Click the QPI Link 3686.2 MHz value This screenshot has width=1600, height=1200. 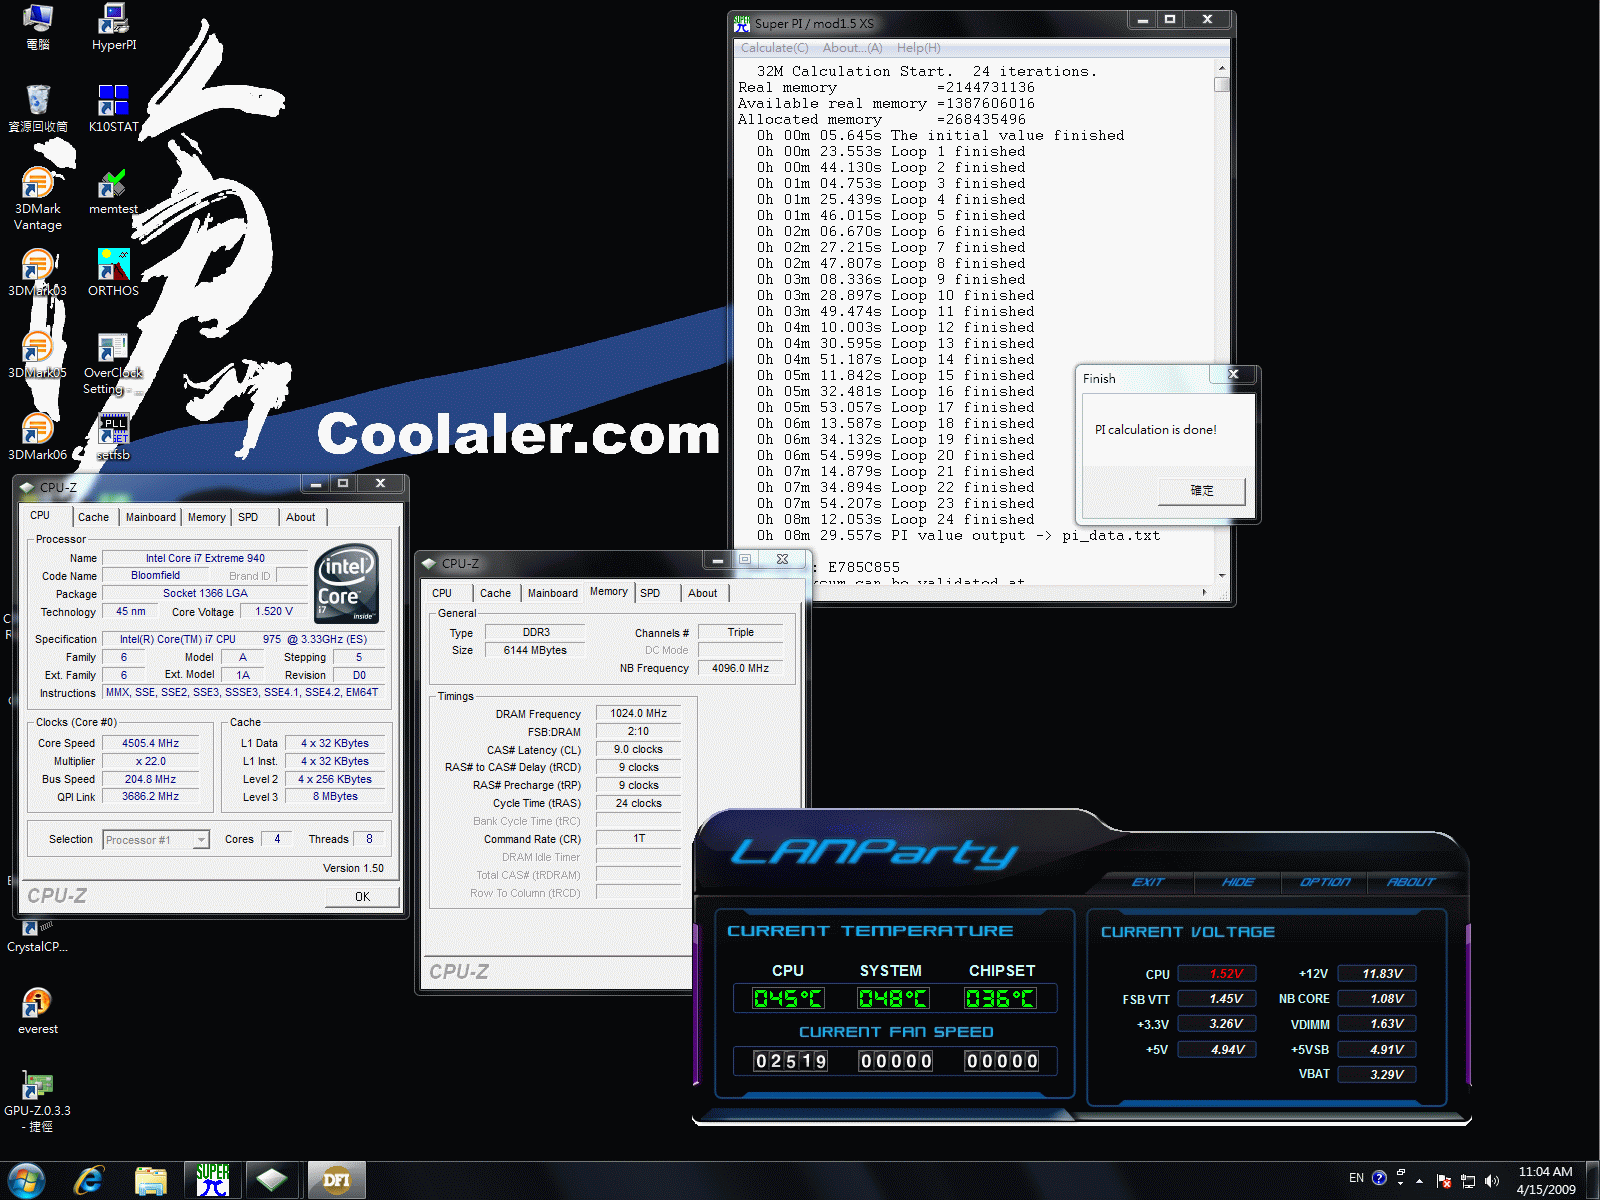pyautogui.click(x=151, y=797)
